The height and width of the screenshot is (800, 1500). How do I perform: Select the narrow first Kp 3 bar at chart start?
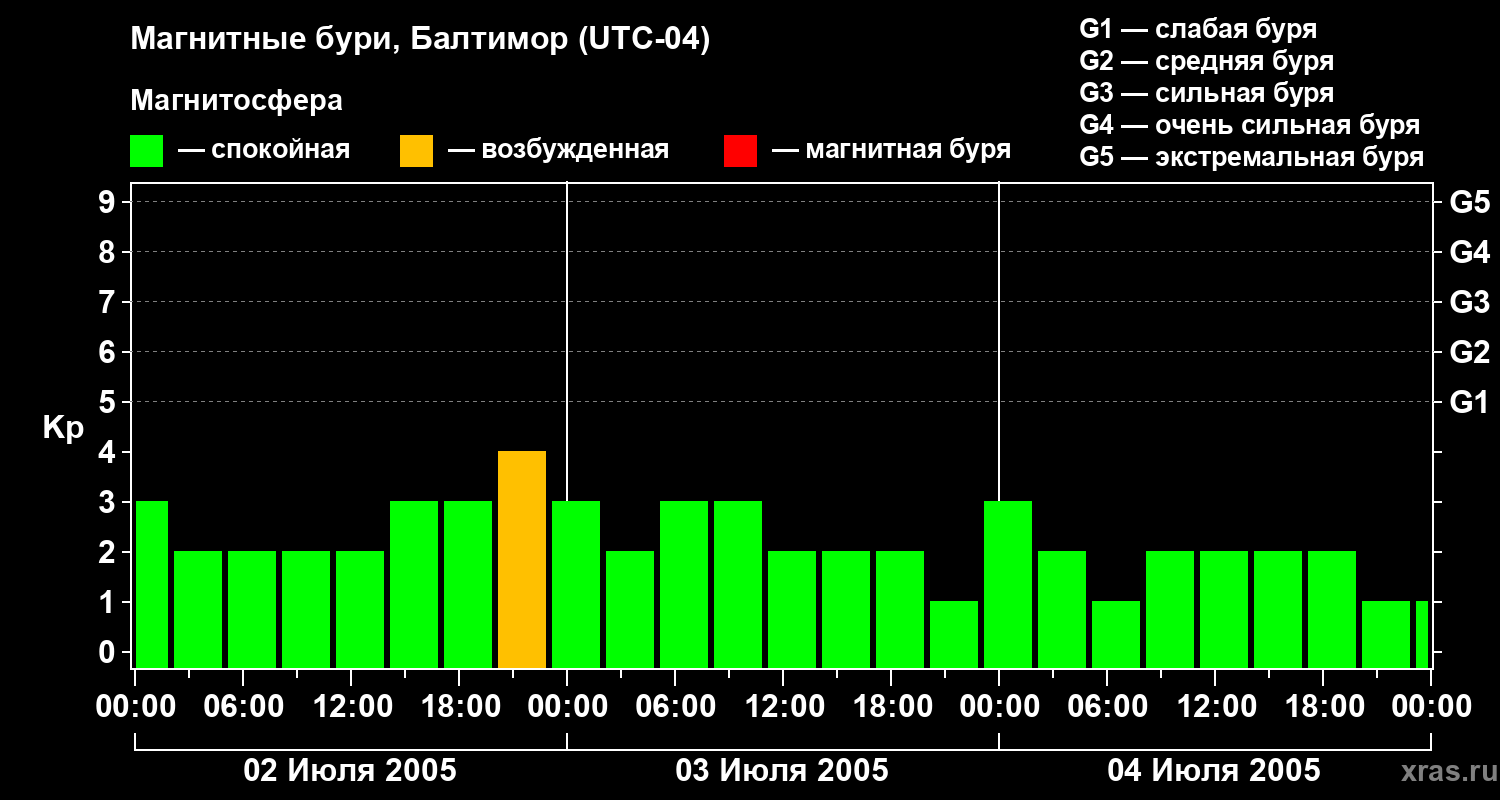tap(152, 585)
